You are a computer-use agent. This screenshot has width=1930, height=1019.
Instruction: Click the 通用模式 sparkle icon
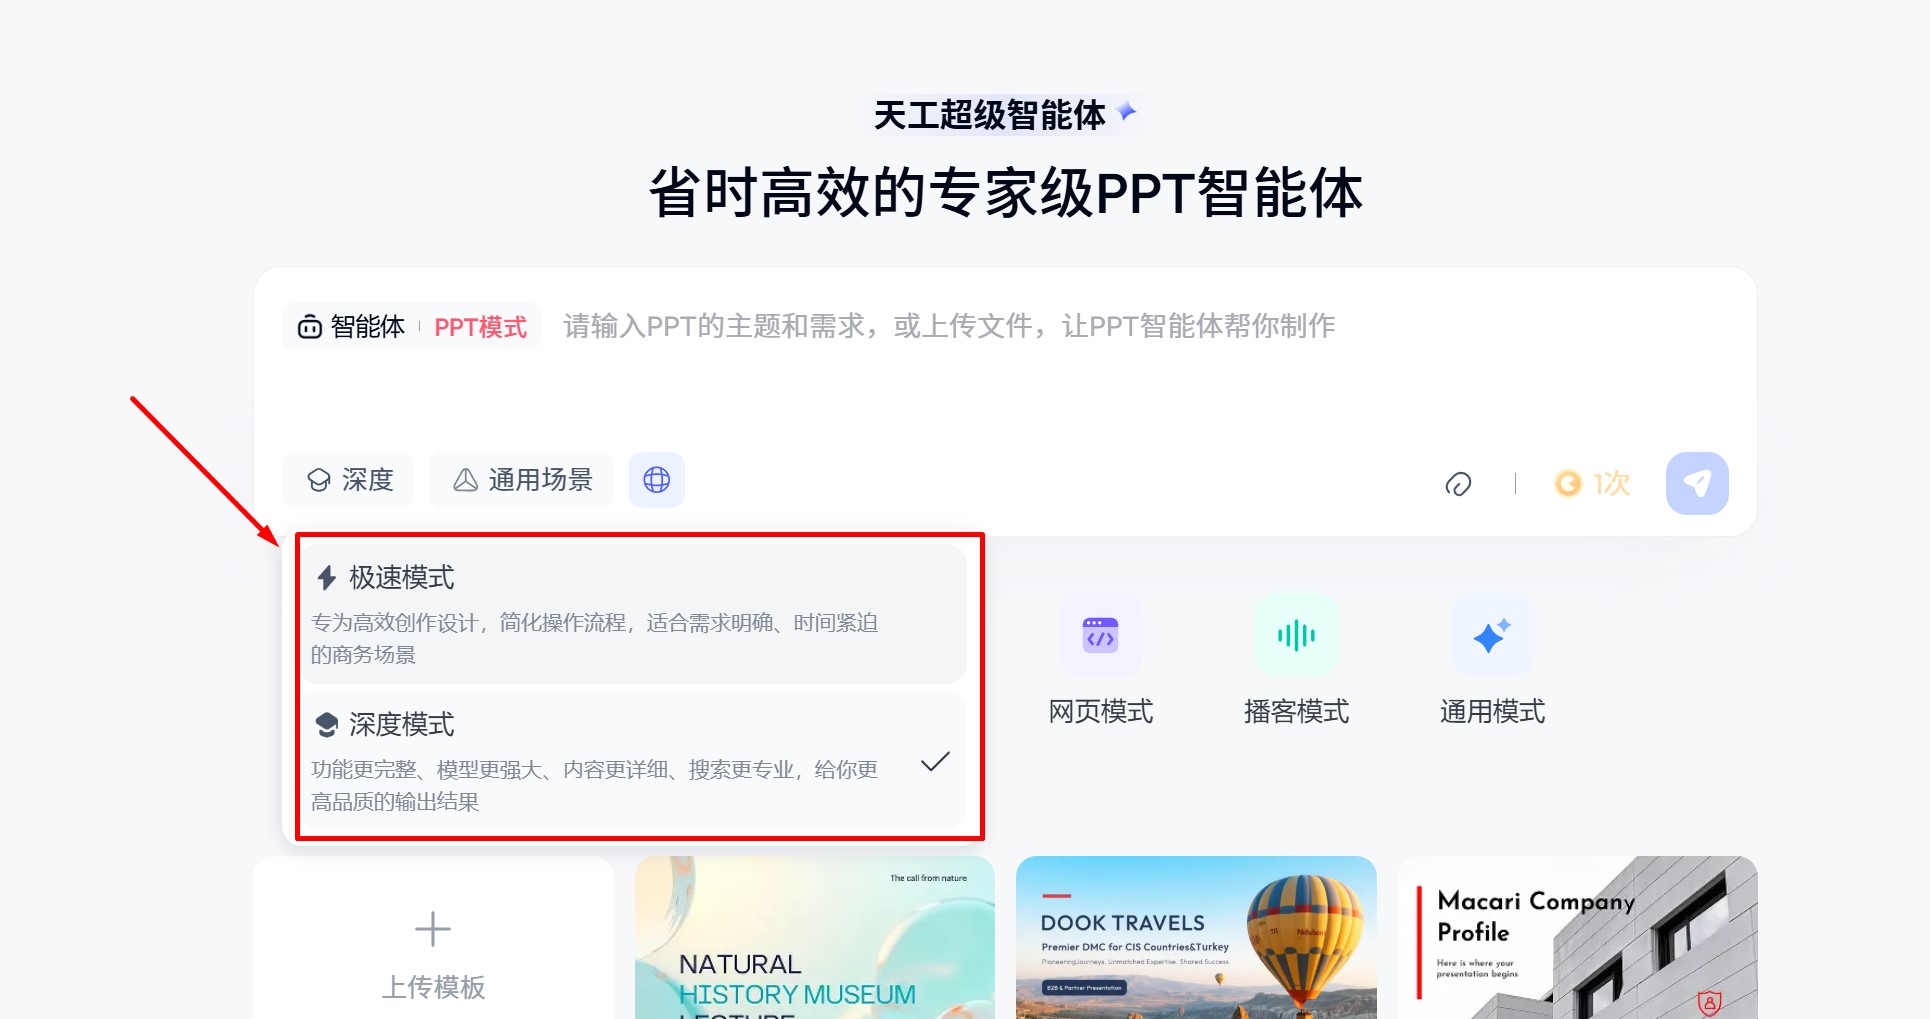point(1492,635)
